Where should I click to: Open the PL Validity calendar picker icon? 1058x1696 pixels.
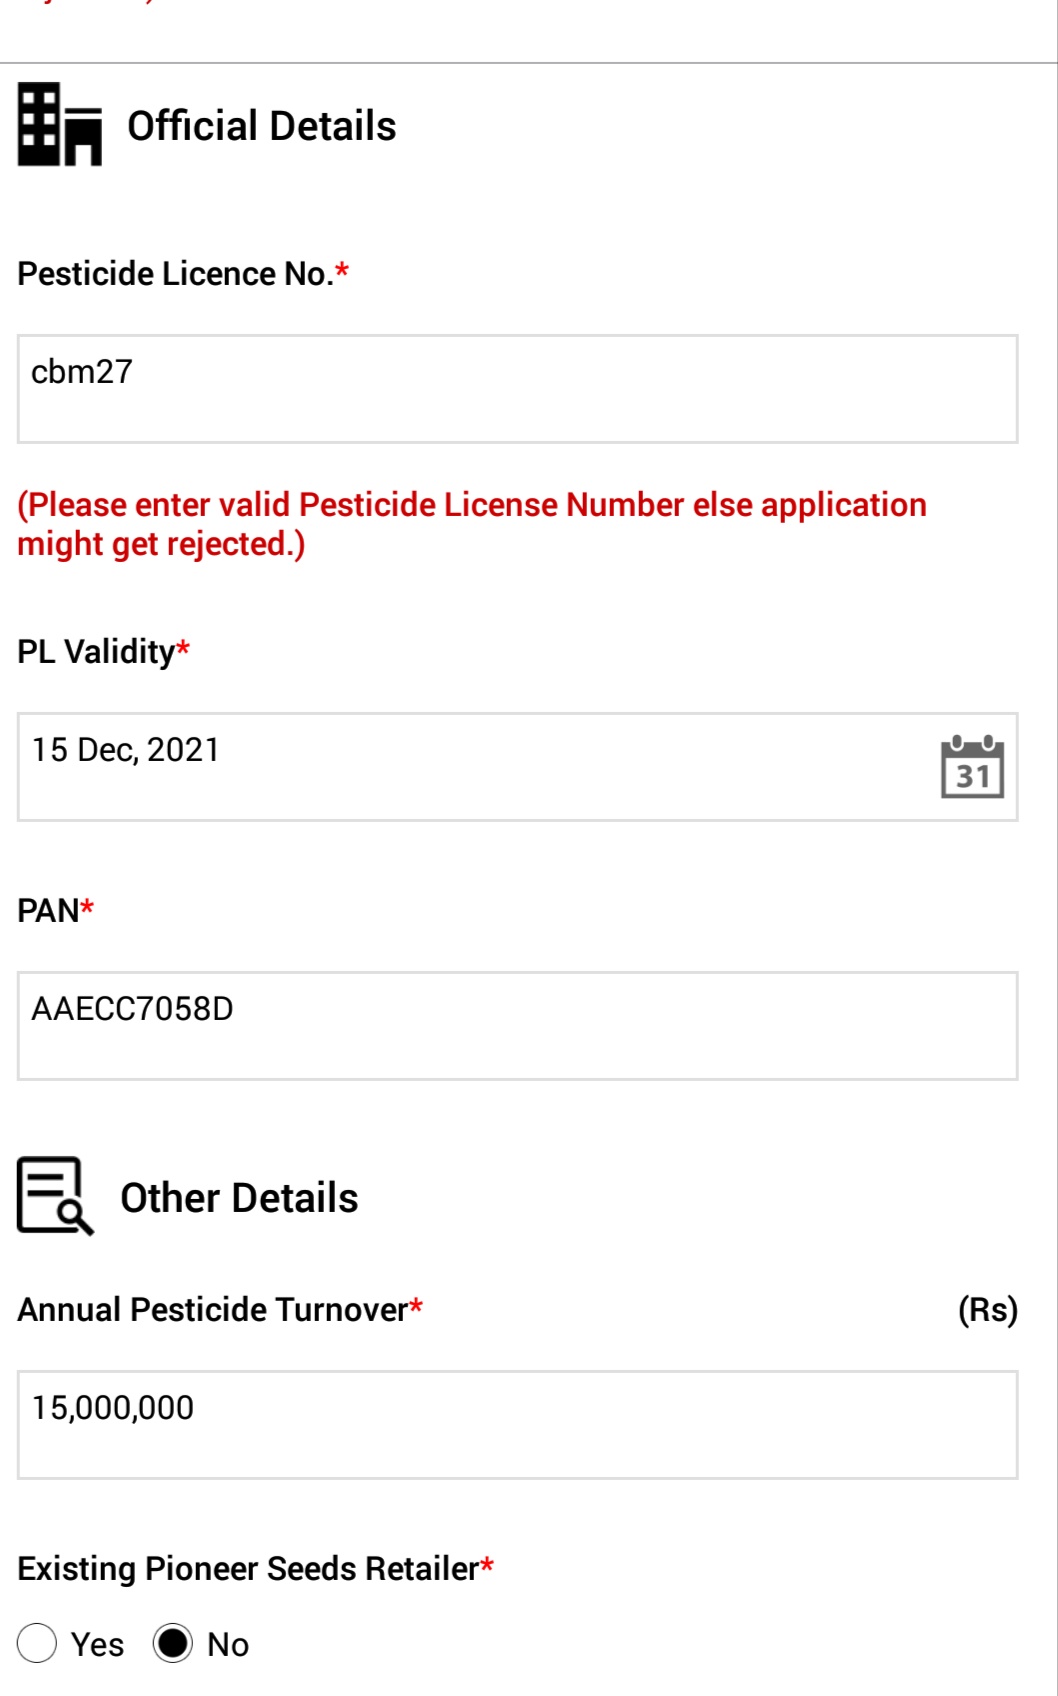(972, 767)
